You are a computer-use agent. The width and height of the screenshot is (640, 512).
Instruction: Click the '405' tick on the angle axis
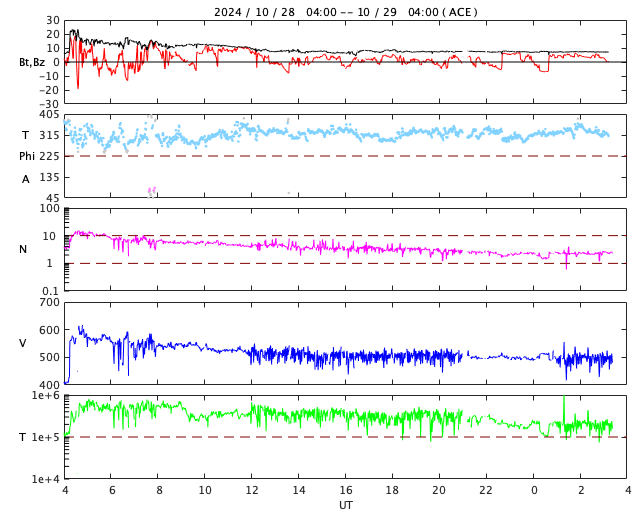click(x=49, y=115)
